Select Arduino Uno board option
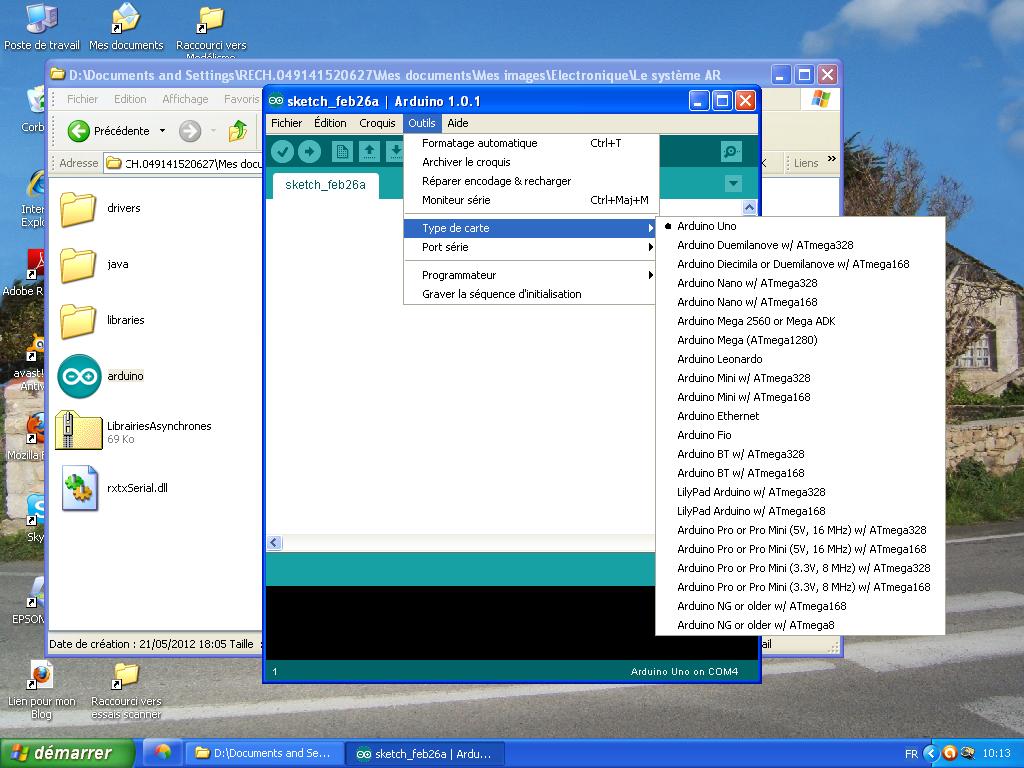The height and width of the screenshot is (768, 1024). (706, 226)
